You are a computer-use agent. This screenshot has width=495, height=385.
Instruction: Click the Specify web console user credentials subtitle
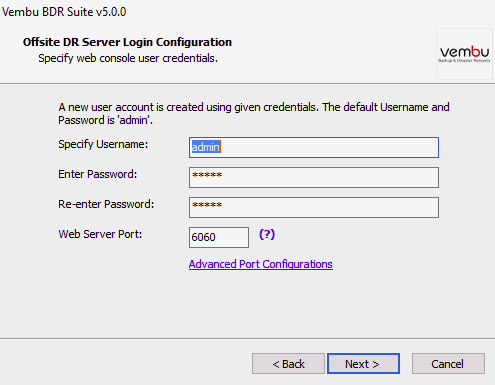coord(128,58)
